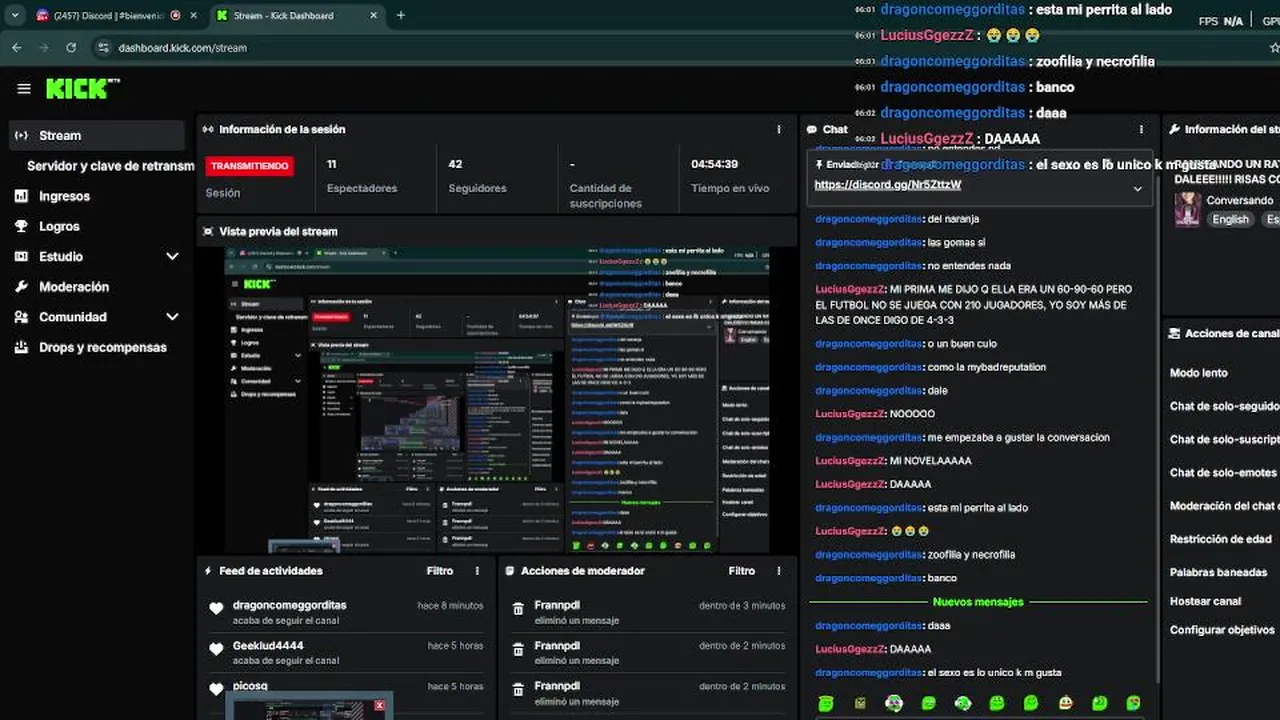Close the small floating preview thumbnail
This screenshot has height=720, width=1280.
379,705
